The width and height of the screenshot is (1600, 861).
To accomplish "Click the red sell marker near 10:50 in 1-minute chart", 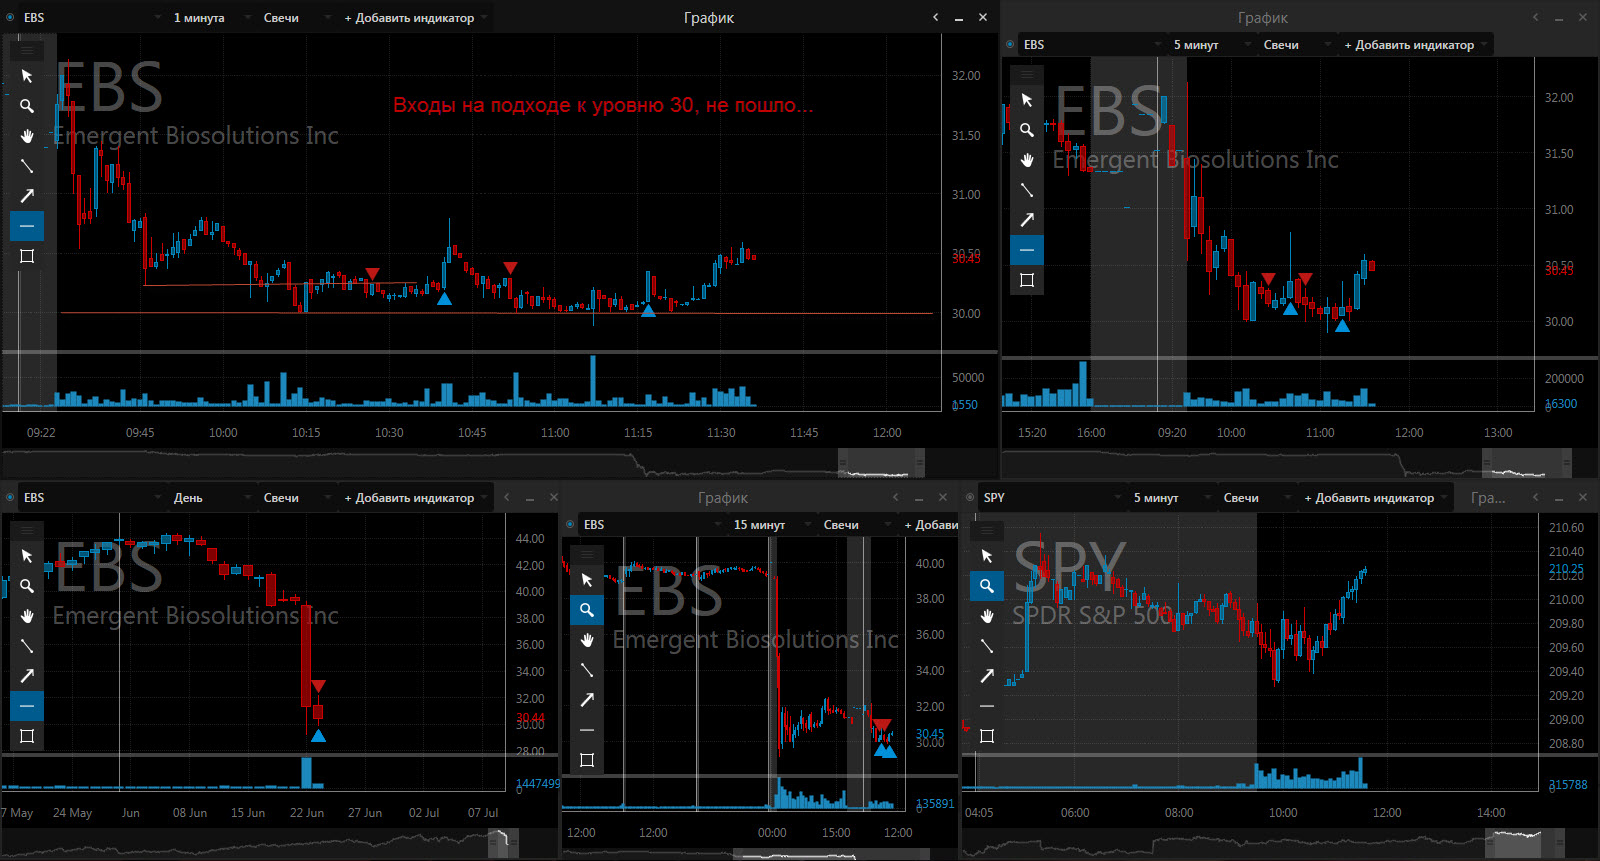I will point(510,268).
